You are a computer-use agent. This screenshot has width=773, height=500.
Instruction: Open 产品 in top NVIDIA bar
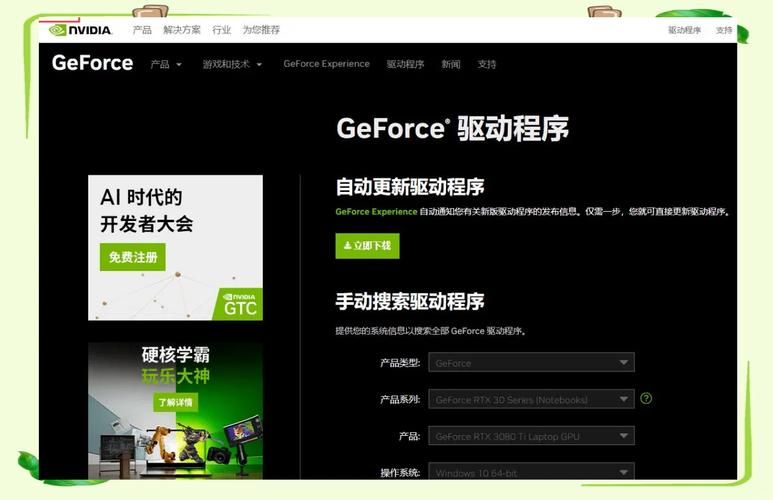click(142, 30)
